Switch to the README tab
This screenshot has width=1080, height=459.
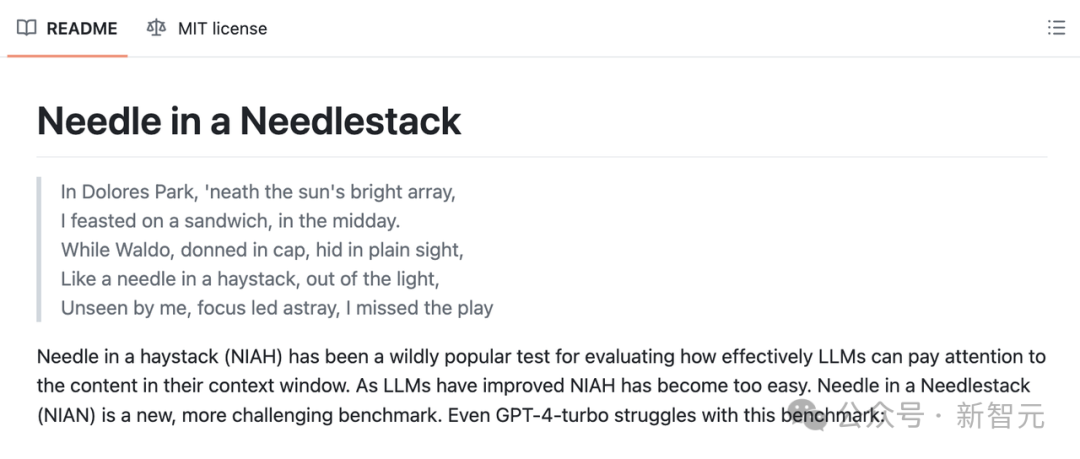coord(68,28)
